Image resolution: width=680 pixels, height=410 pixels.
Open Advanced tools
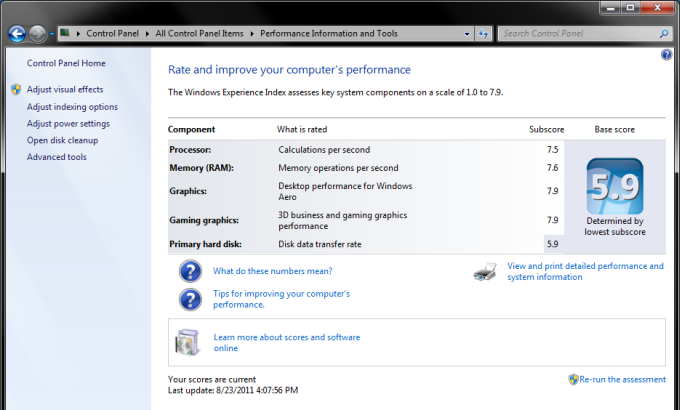[x=56, y=157]
